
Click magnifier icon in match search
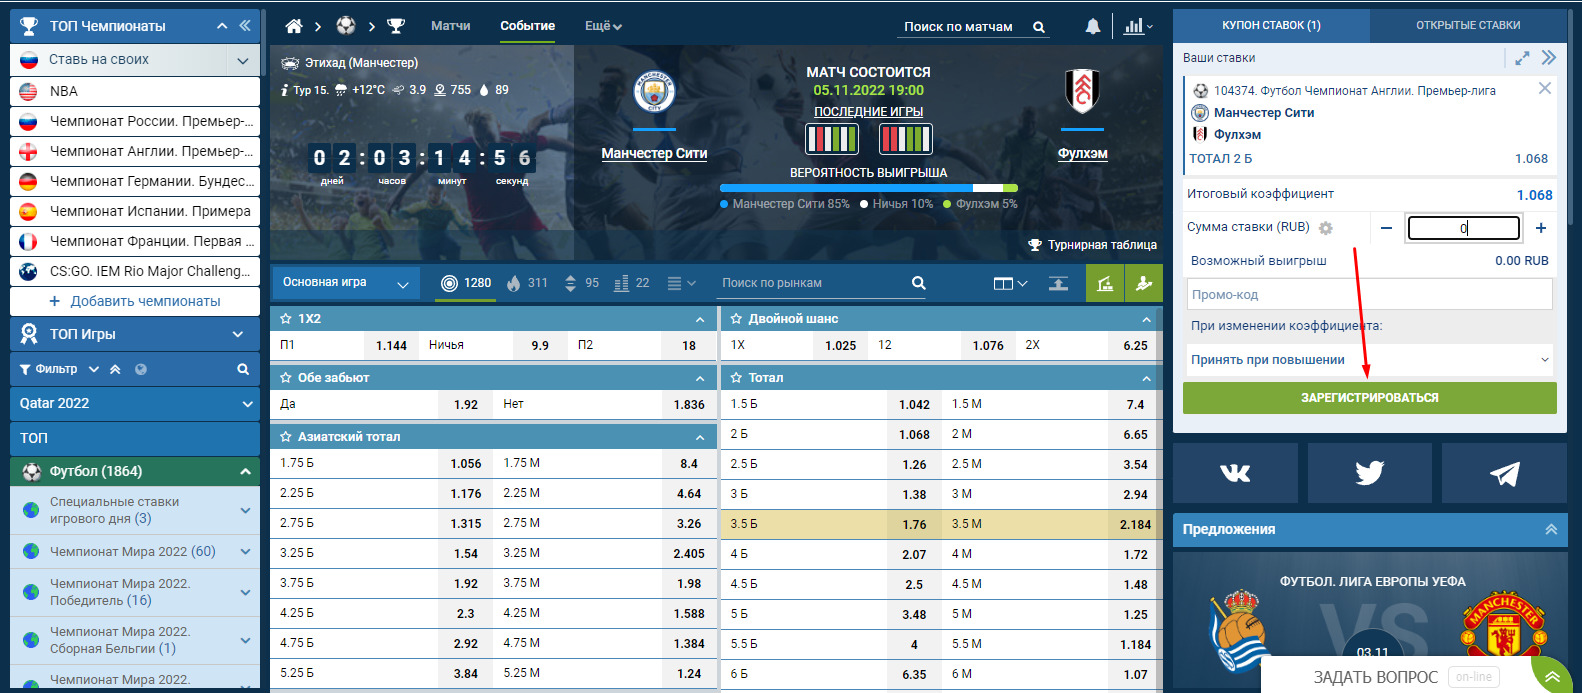[x=1039, y=27]
